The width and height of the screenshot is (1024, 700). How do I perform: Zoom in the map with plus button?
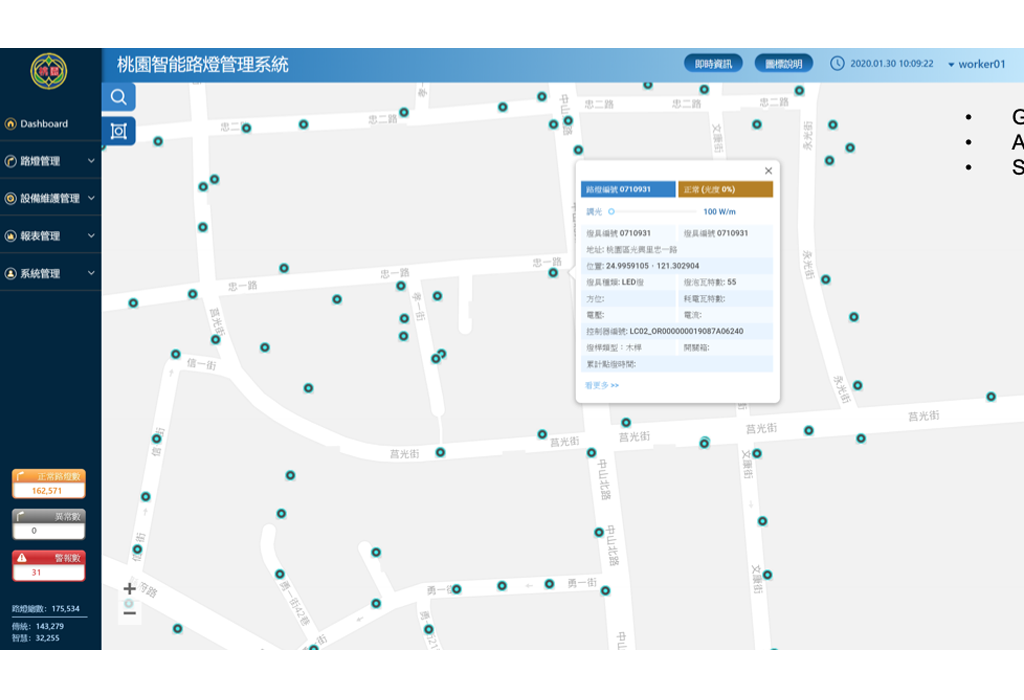click(129, 588)
